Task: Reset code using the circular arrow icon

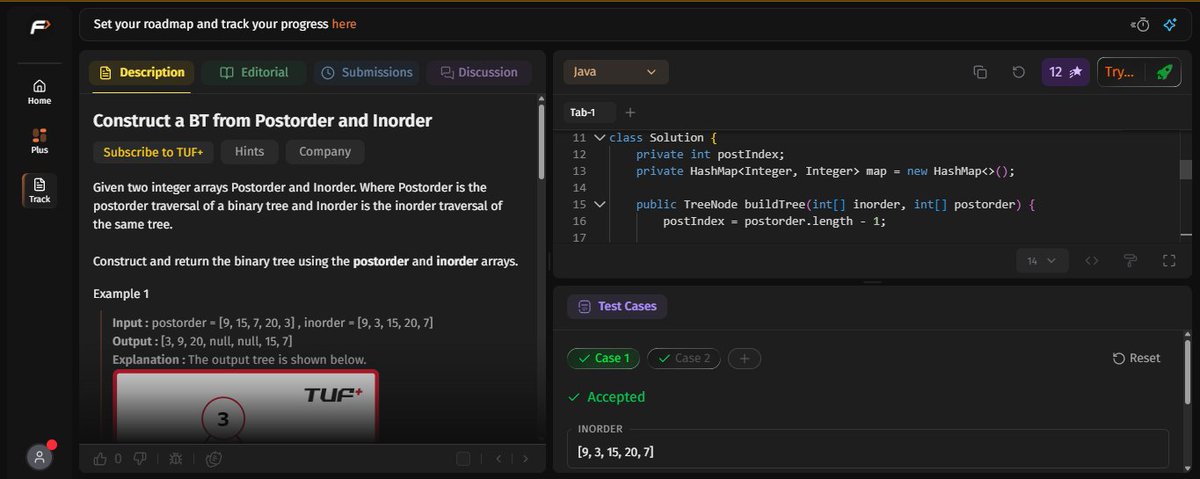Action: click(x=1018, y=72)
